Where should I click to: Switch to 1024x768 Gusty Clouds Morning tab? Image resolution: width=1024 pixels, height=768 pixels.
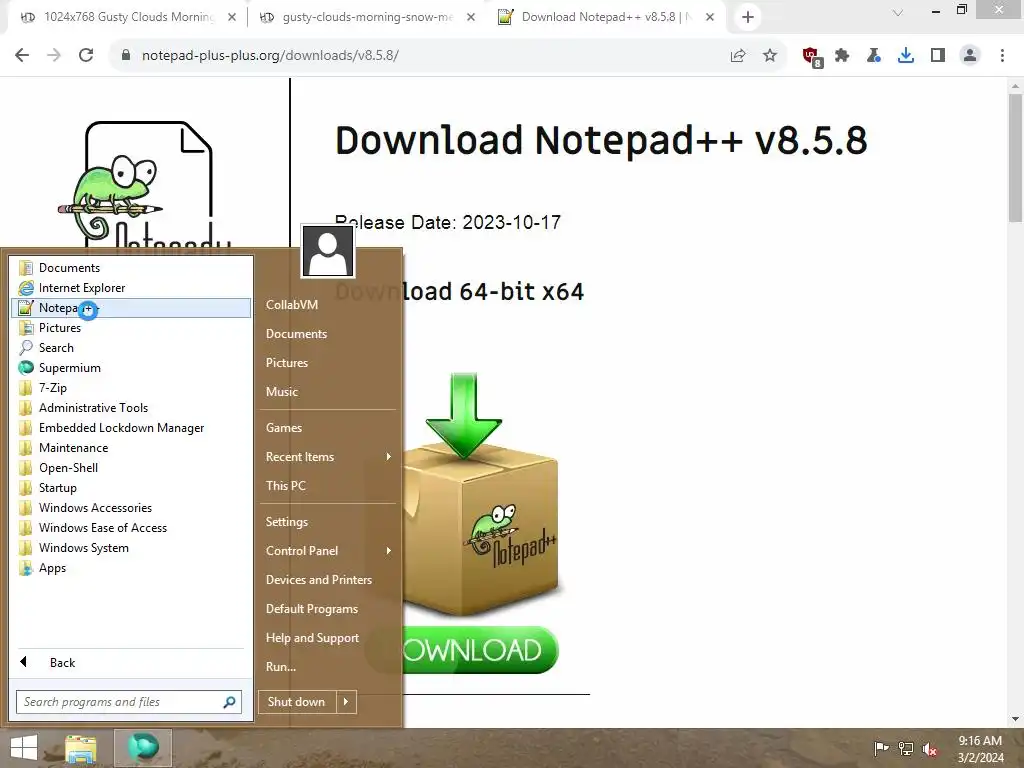coord(128,17)
